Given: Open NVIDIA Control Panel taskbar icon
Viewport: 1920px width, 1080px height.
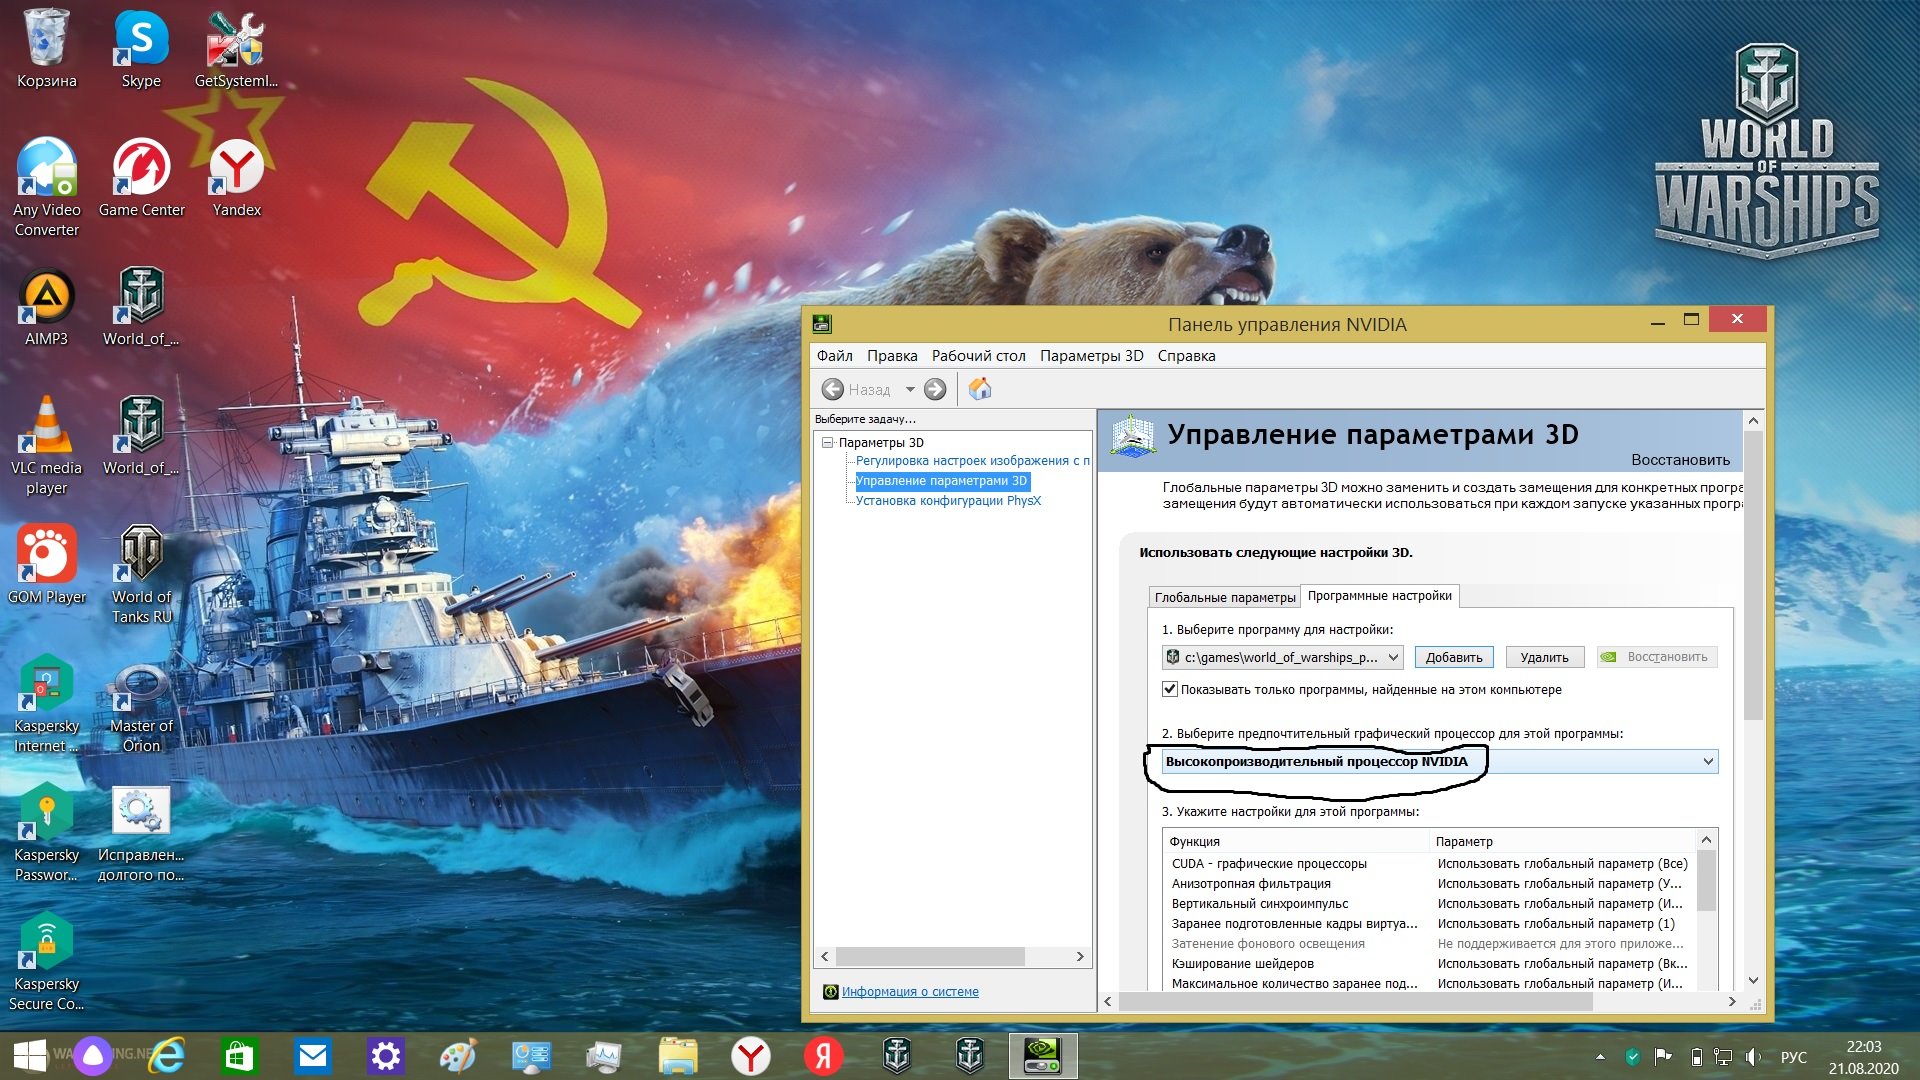Looking at the screenshot, I should pos(1043,1056).
